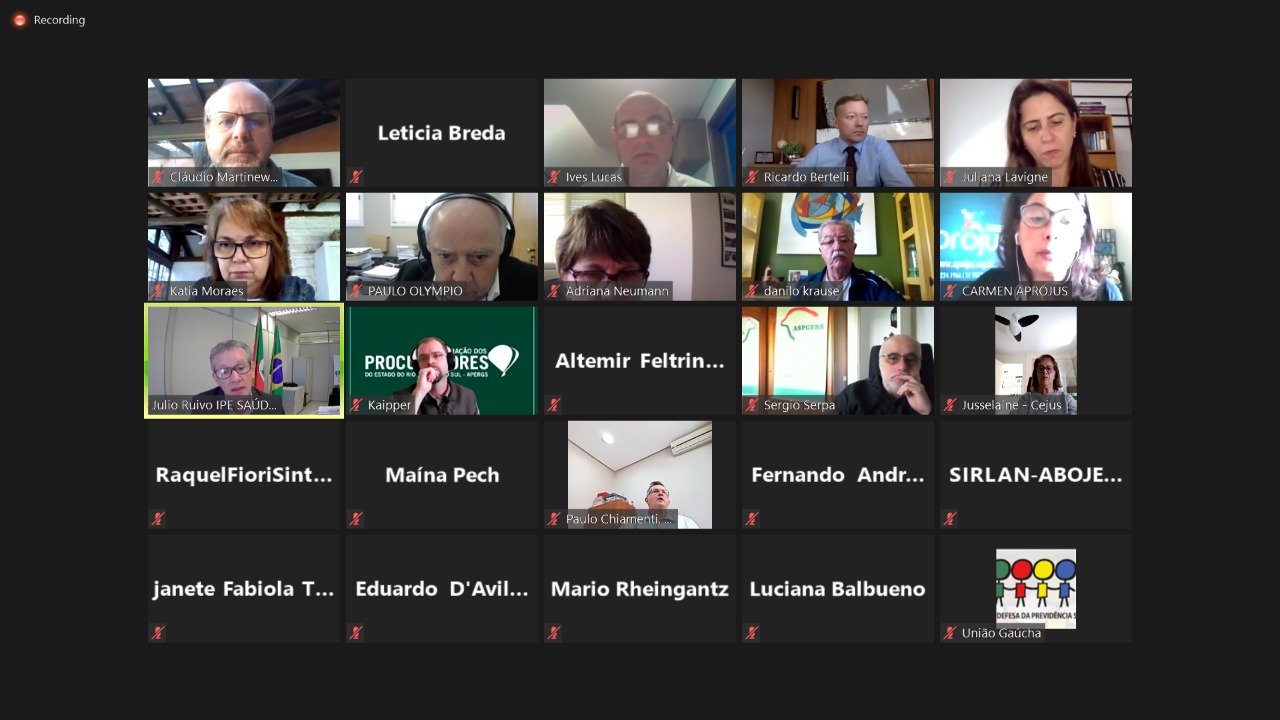The width and height of the screenshot is (1280, 720).
Task: Click the red Recording indicator icon
Action: (19, 20)
